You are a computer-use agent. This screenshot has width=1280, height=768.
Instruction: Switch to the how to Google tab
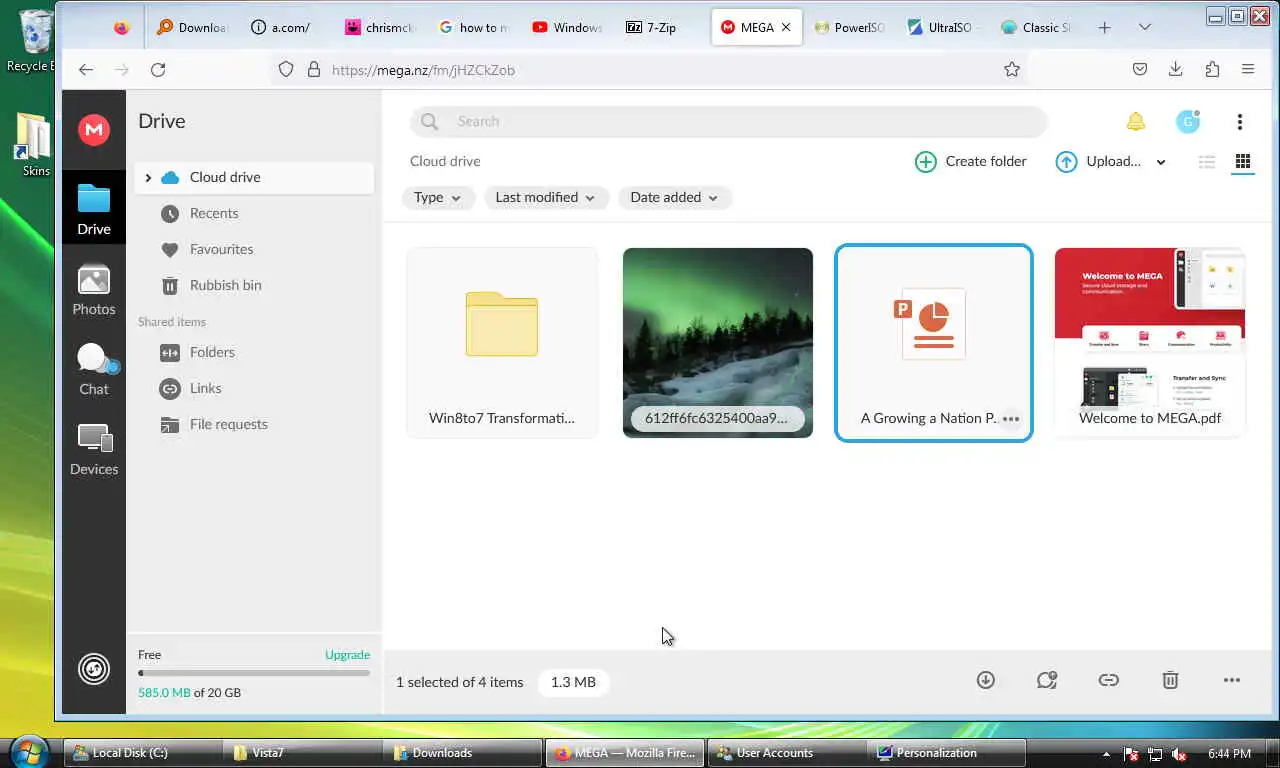pyautogui.click(x=473, y=27)
